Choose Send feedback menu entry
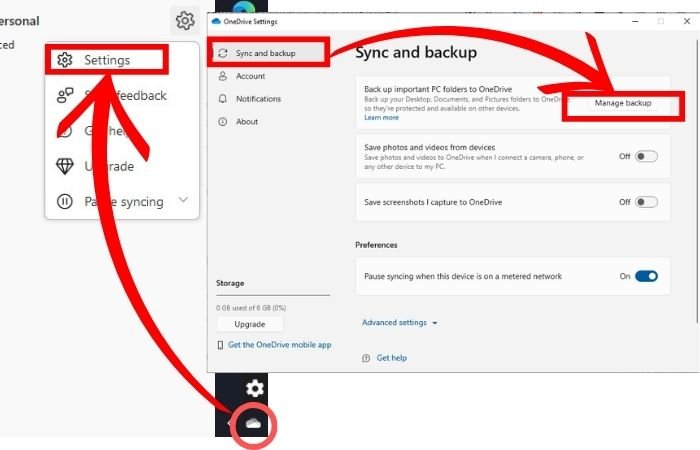Image resolution: width=700 pixels, height=450 pixels. point(122,95)
